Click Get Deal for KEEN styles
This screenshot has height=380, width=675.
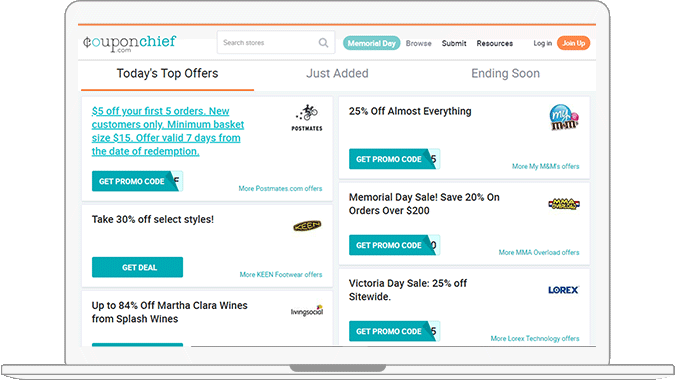pyautogui.click(x=137, y=267)
